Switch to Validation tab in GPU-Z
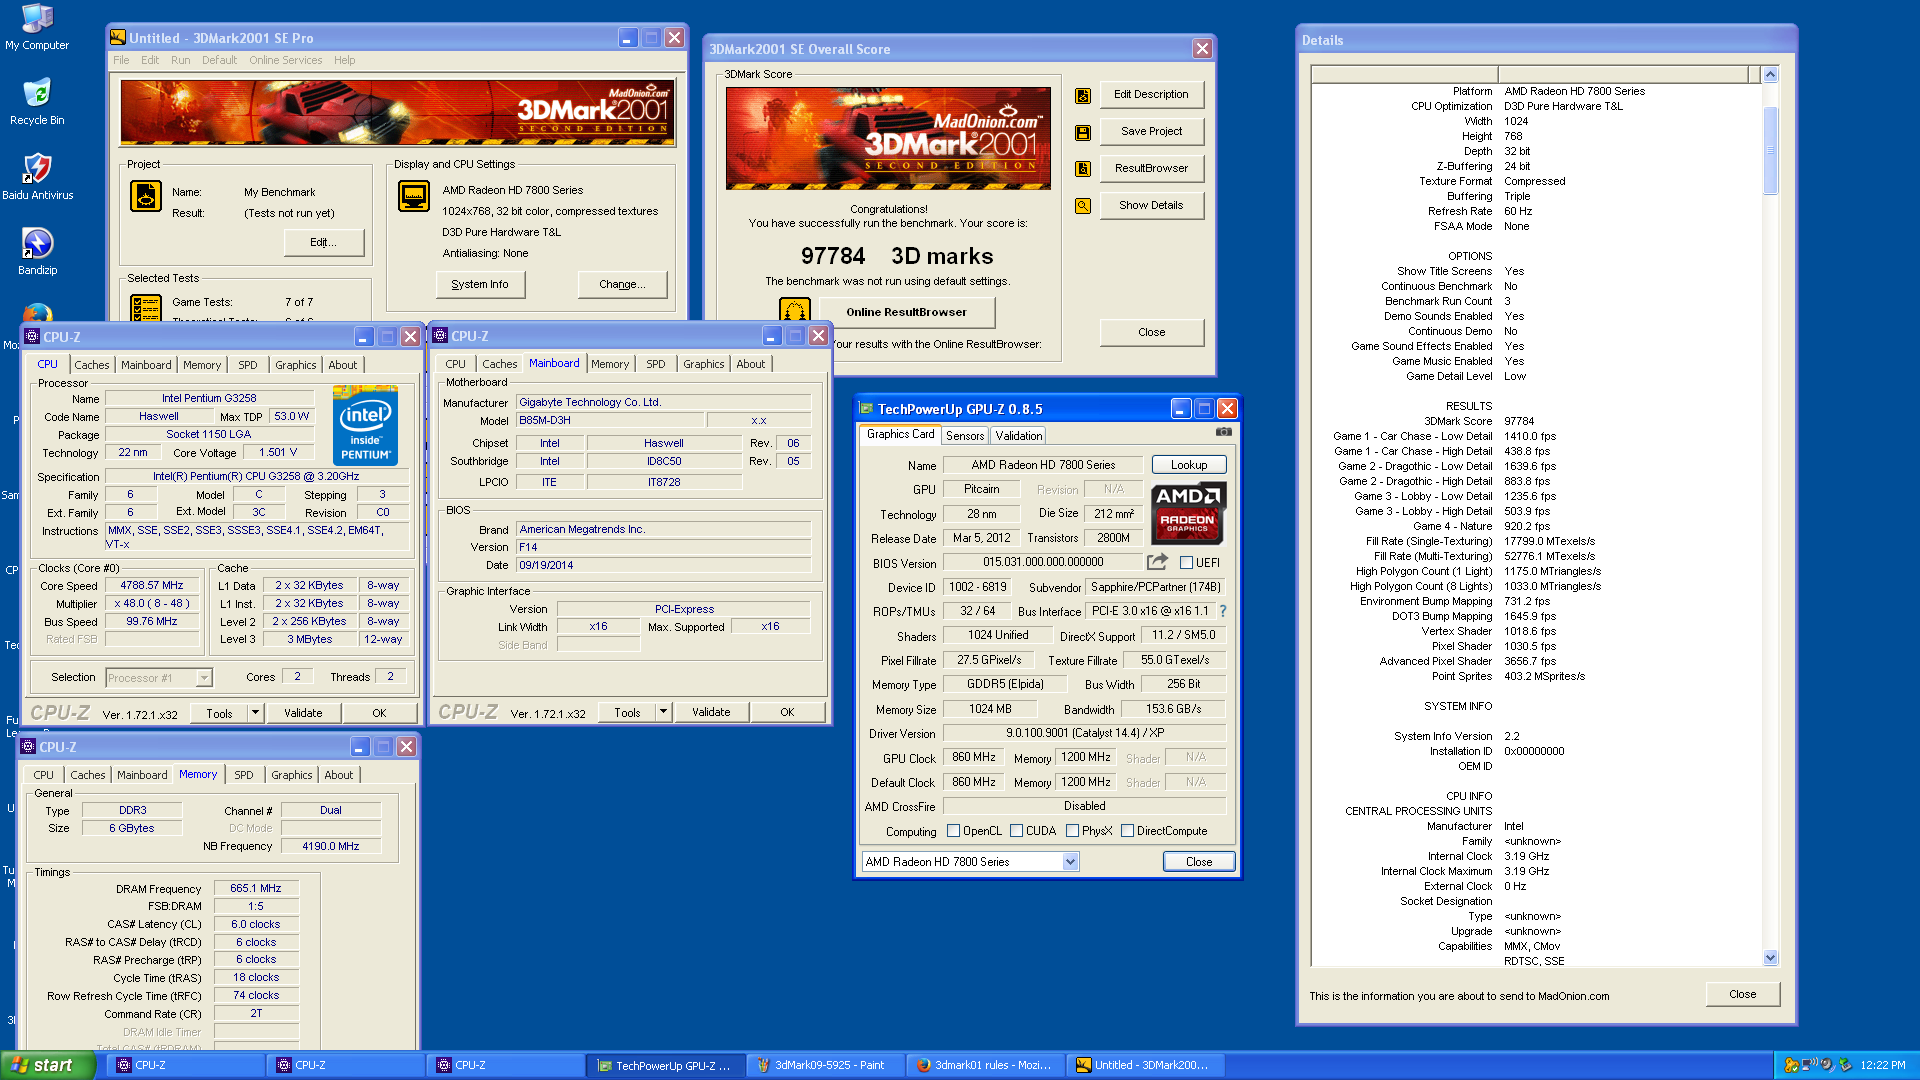Viewport: 1920px width, 1080px height. click(x=1018, y=436)
